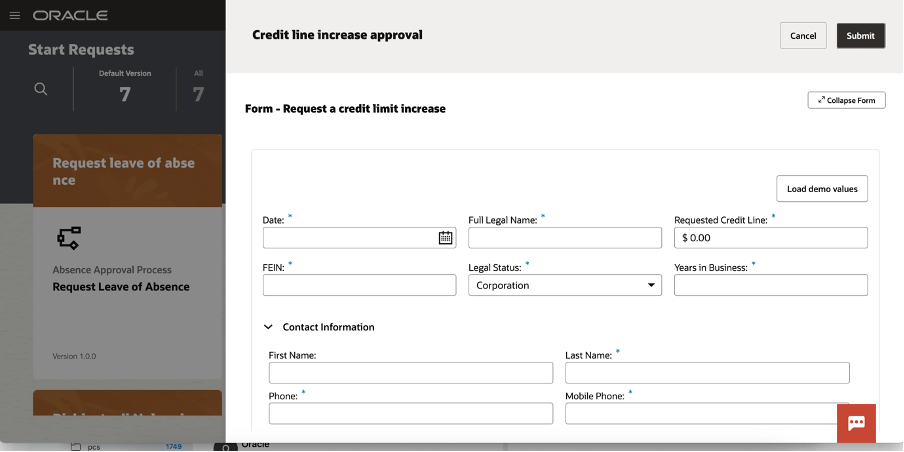Open the Date calendar picker icon
Screen dimensions: 904x452
click(x=446, y=238)
